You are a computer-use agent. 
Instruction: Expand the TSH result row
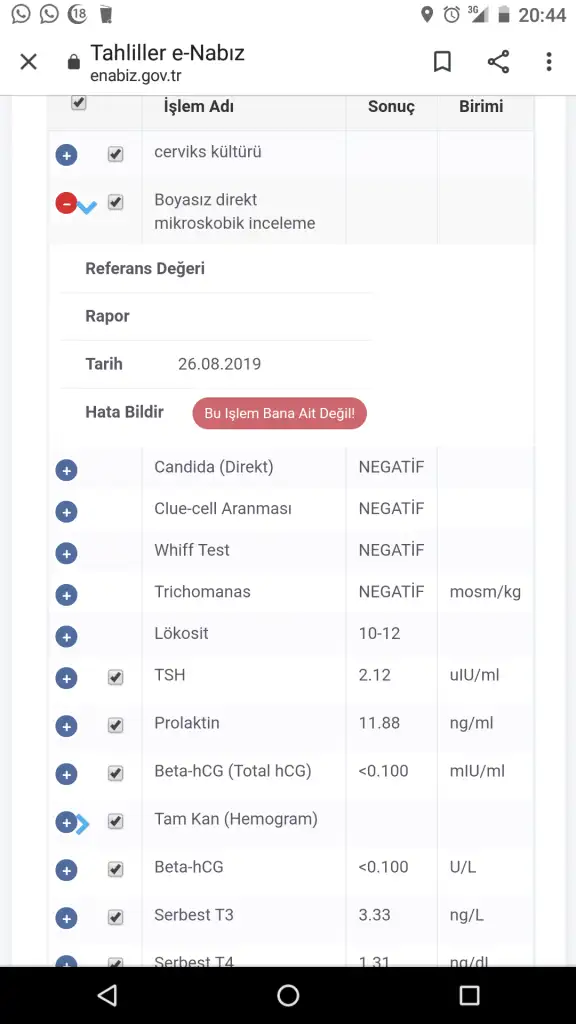point(66,679)
